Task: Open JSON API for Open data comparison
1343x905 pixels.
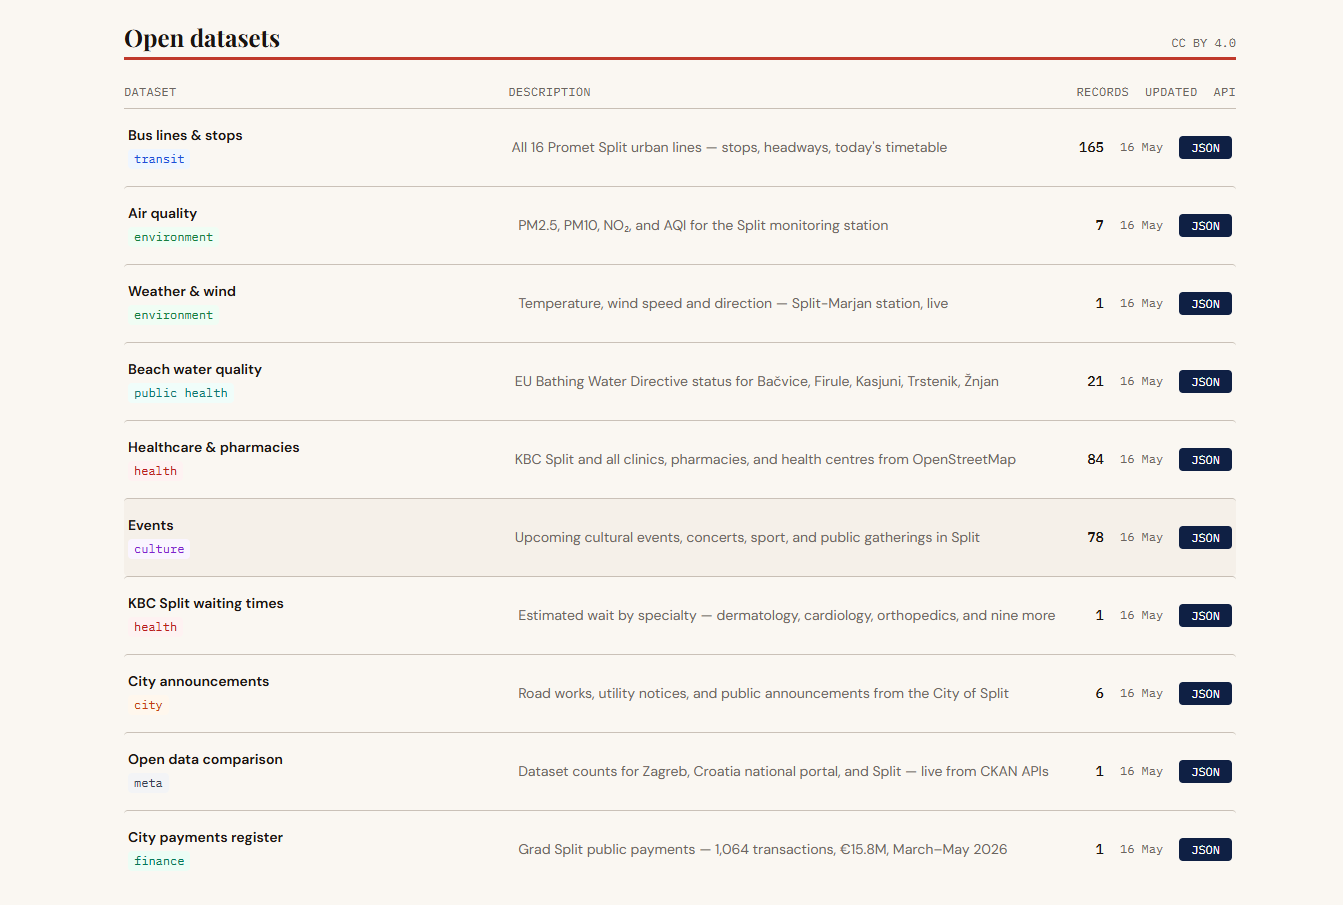Action: [1205, 772]
